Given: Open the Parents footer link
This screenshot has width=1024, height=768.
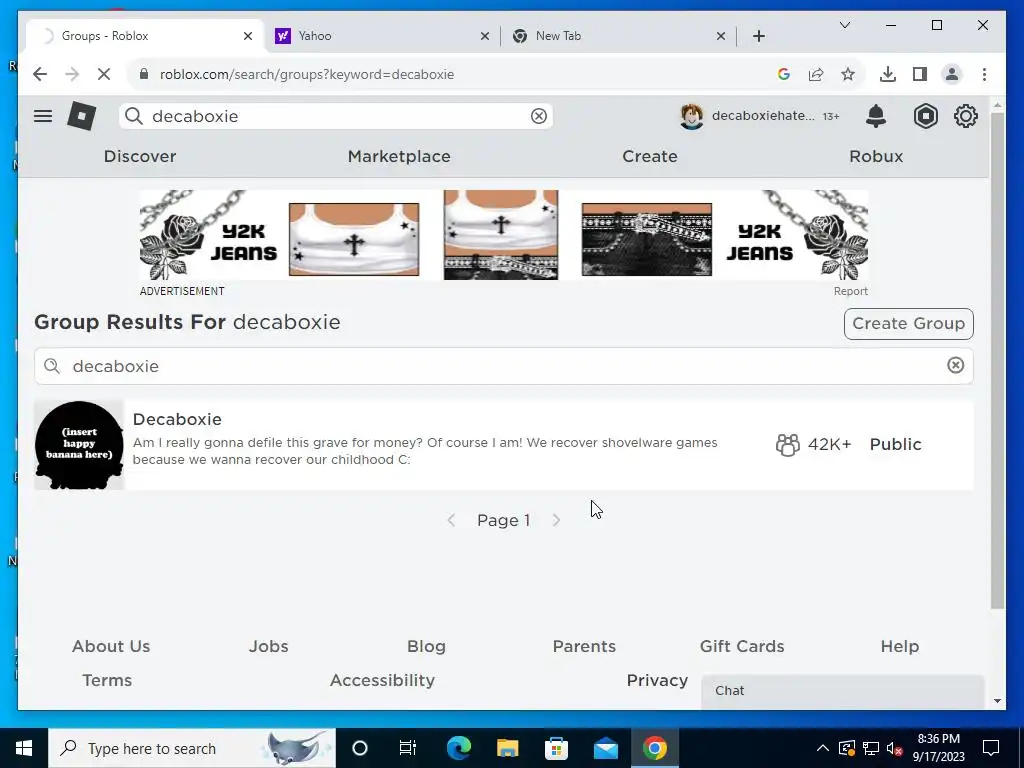Looking at the screenshot, I should pos(584,646).
